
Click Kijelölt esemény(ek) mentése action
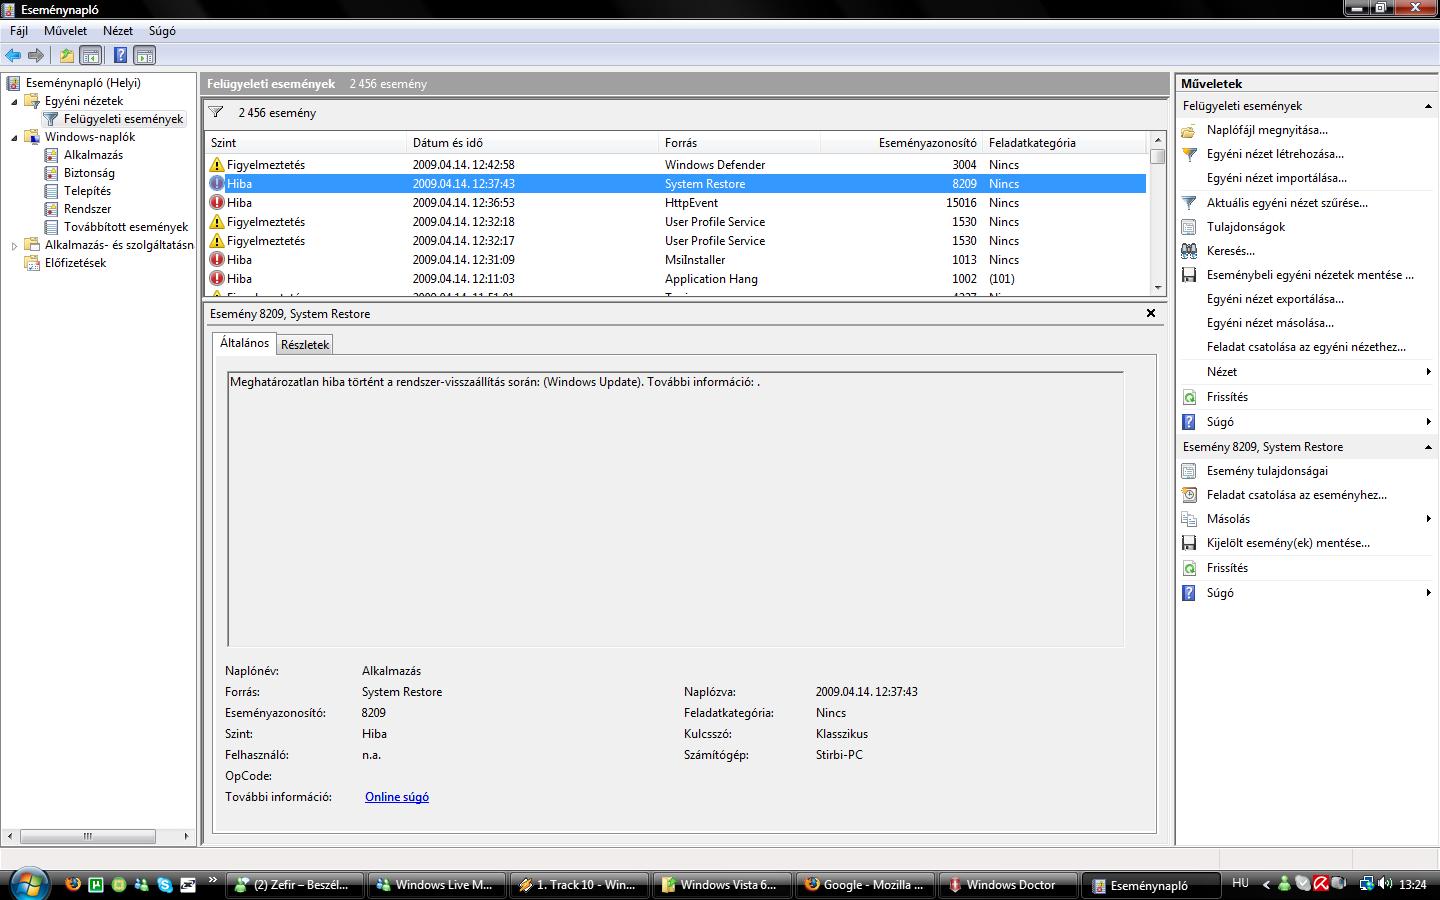click(x=1288, y=543)
